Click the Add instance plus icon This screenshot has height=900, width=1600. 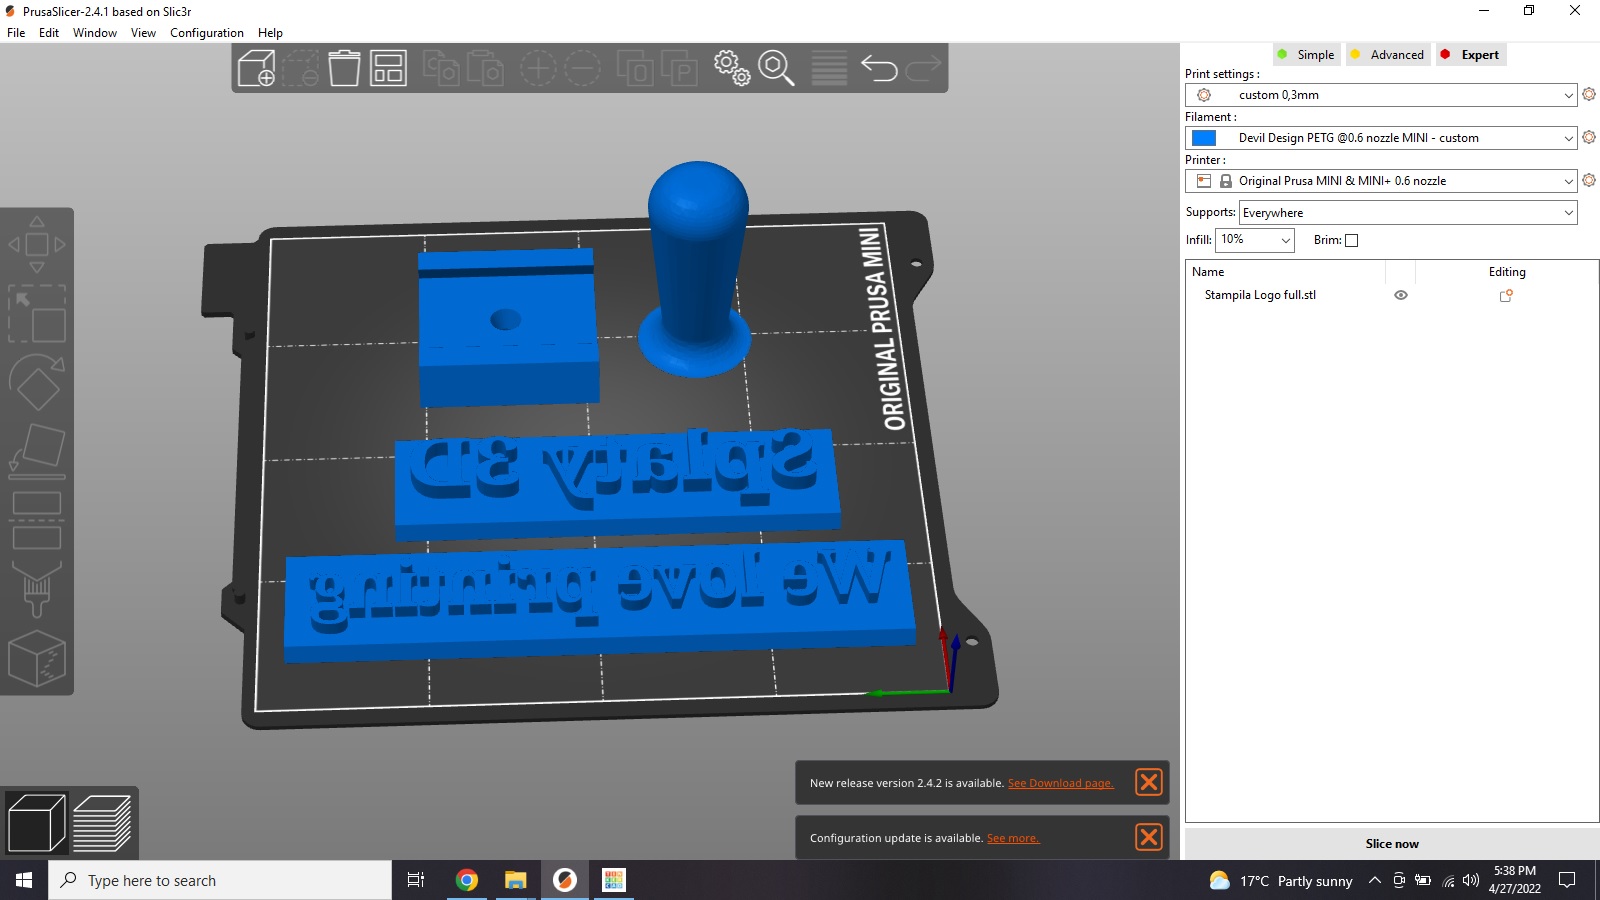click(x=538, y=68)
